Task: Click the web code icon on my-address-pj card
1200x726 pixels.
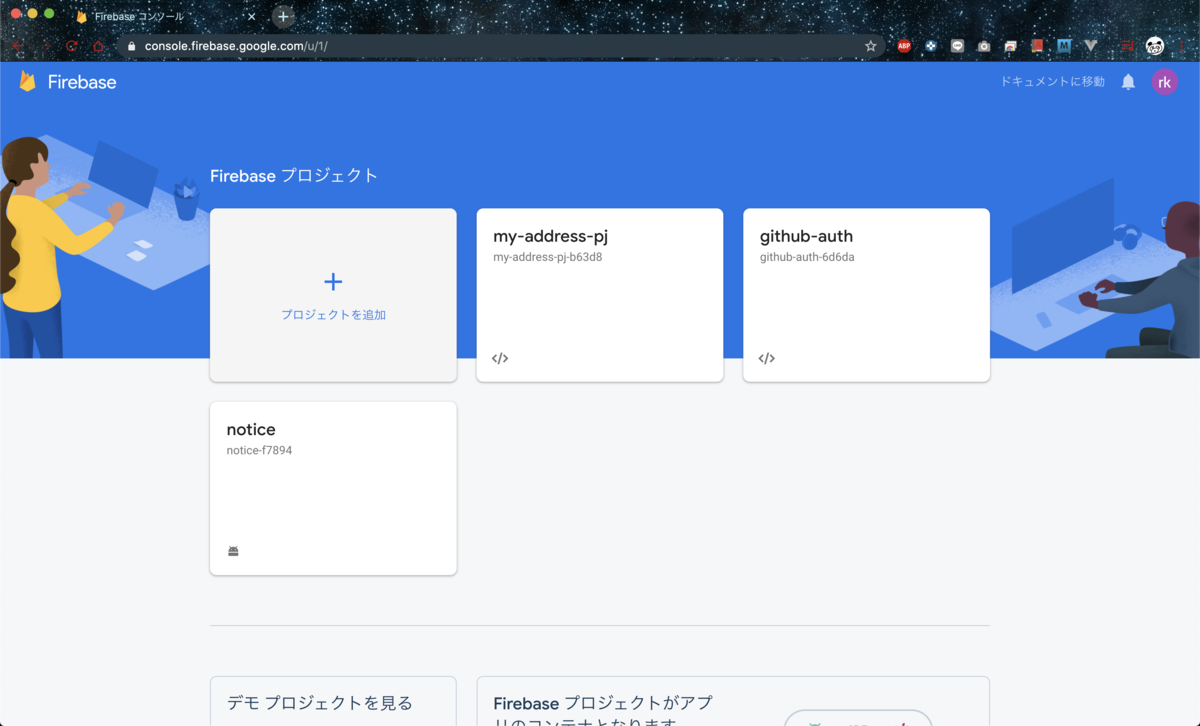Action: pos(500,358)
